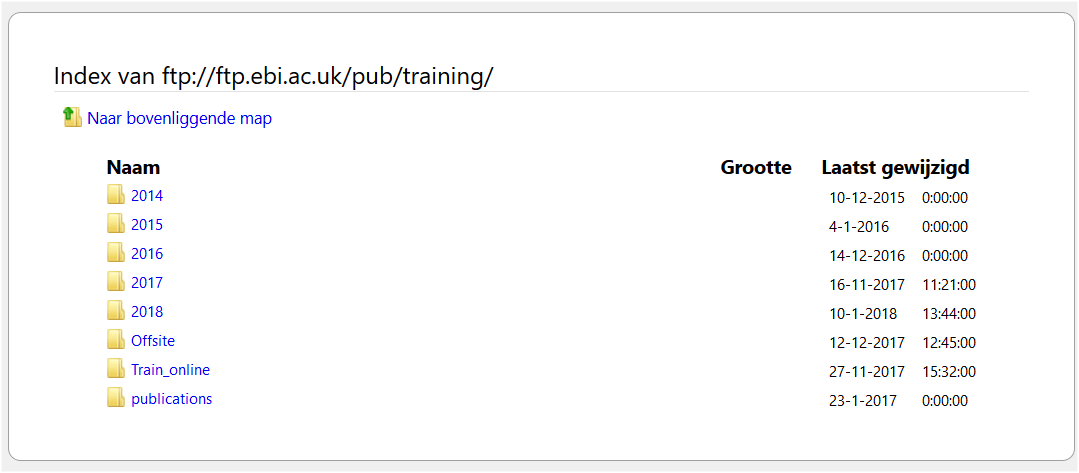
Task: Click the Naam column header
Action: tap(133, 167)
